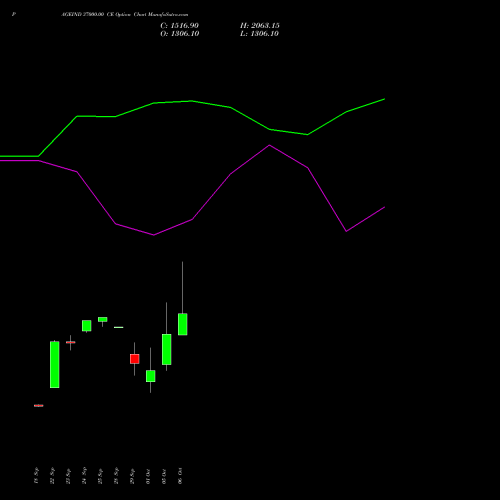This screenshot has height=500, width=500.
Task: Click the 03 Oct date label
Action: click(x=164, y=476)
